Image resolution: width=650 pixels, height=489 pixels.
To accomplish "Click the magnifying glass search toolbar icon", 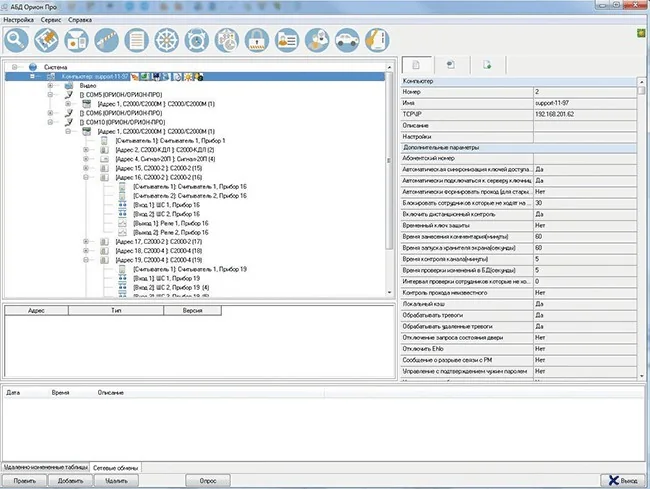I will [x=16, y=40].
